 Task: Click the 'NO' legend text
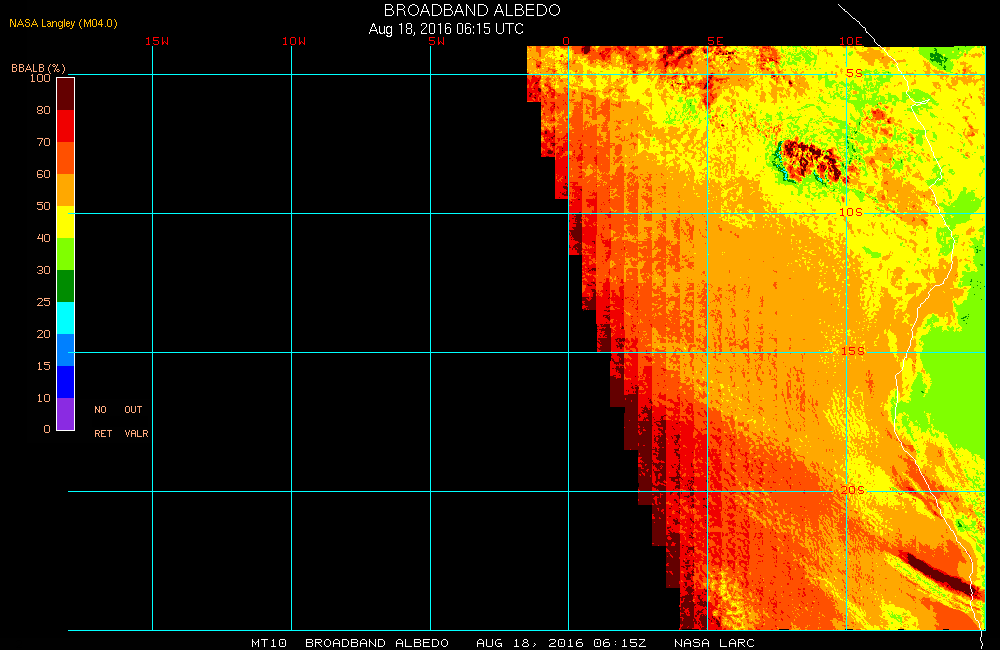[x=101, y=410]
